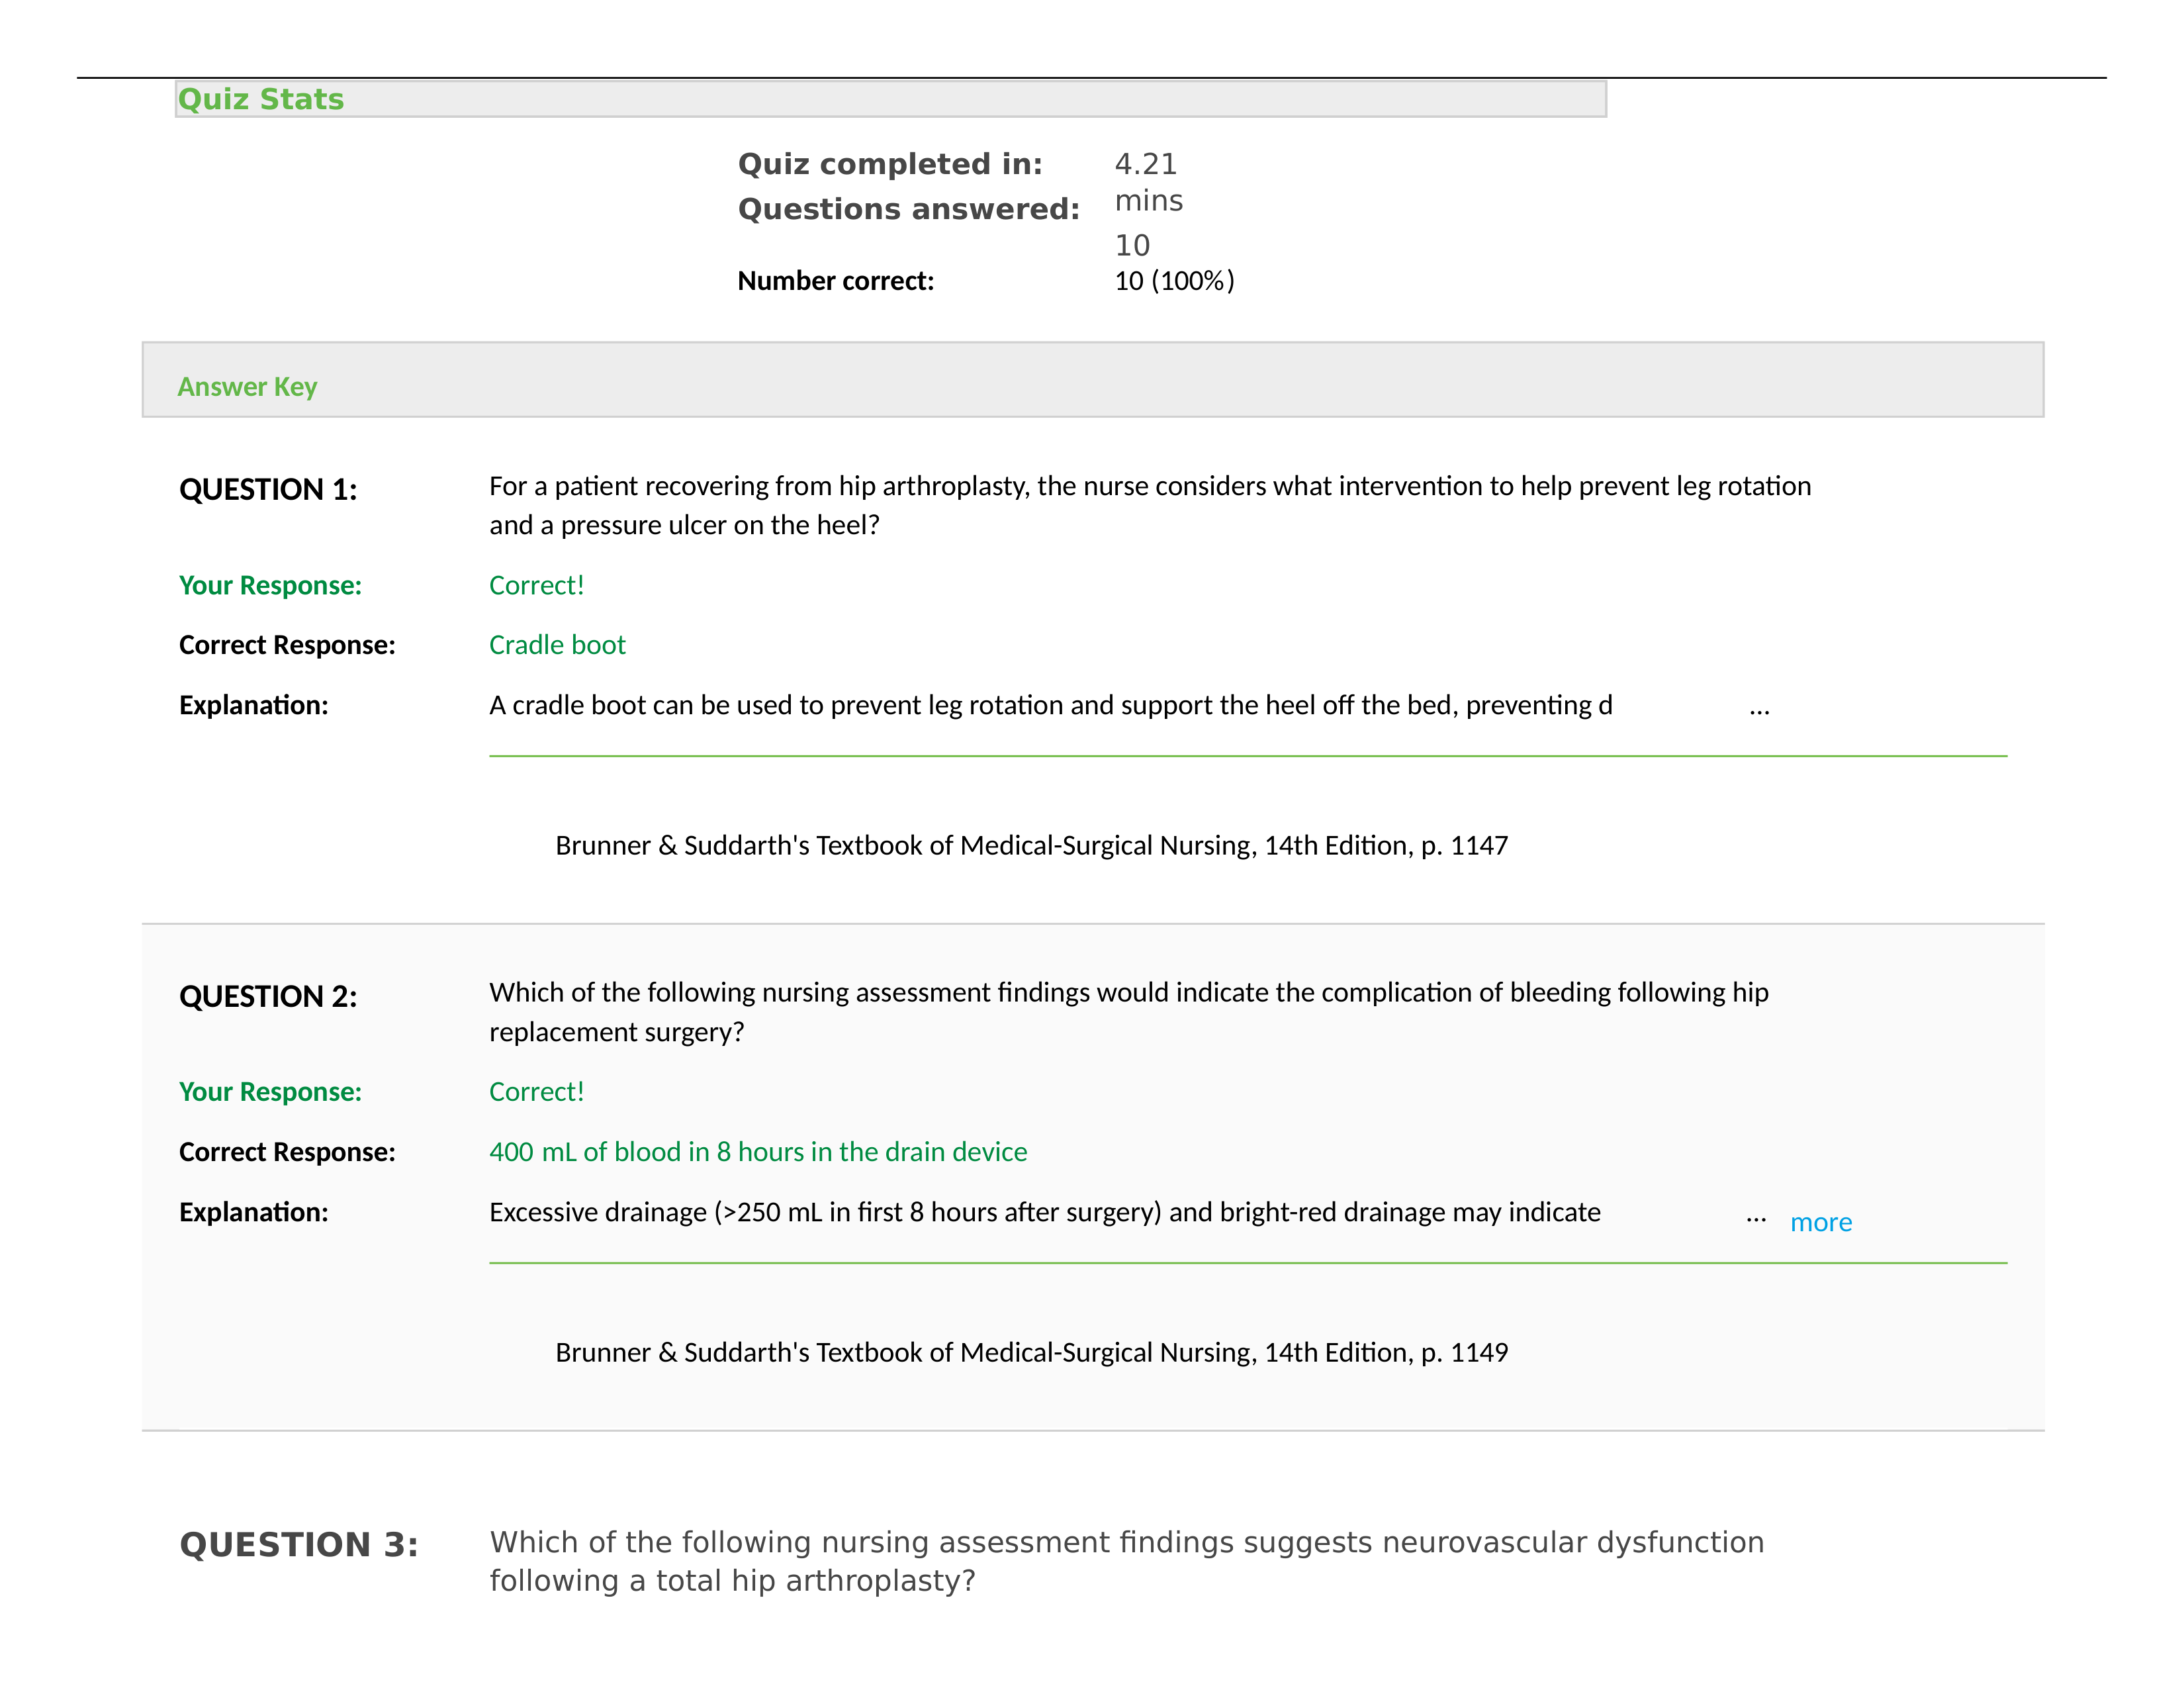Click the 'Cradle boot' correct response
The image size is (2184, 1688).
point(557,645)
